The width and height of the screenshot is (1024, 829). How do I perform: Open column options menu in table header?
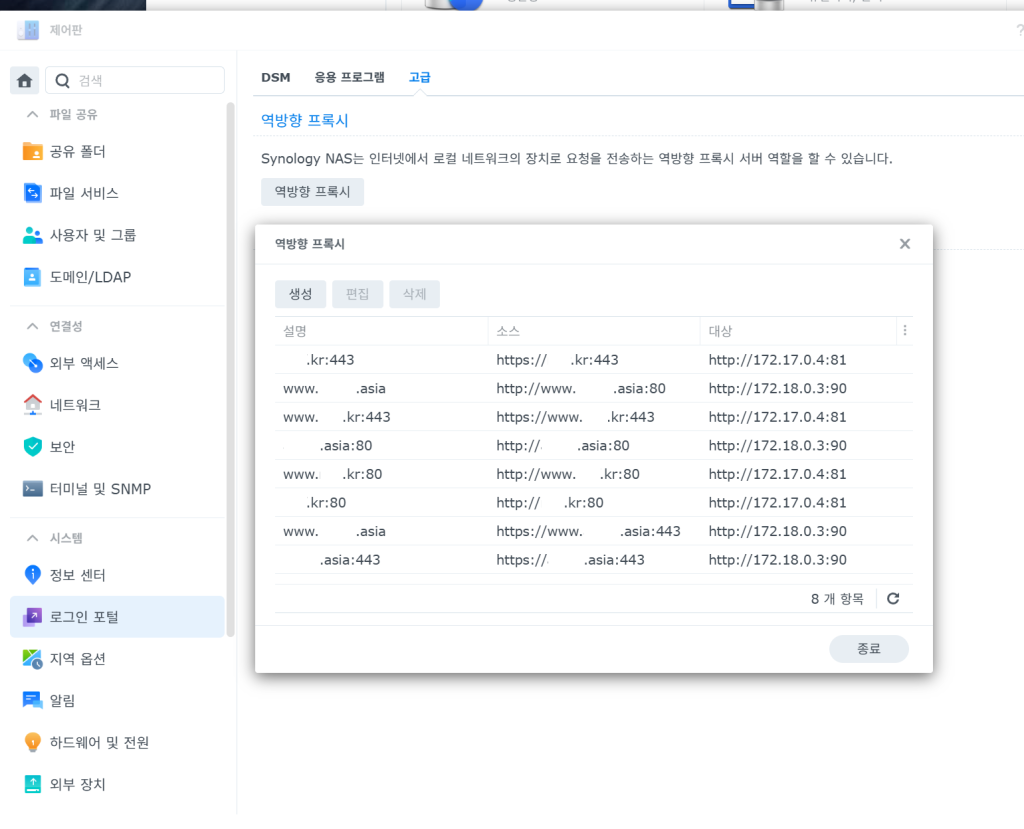904,331
